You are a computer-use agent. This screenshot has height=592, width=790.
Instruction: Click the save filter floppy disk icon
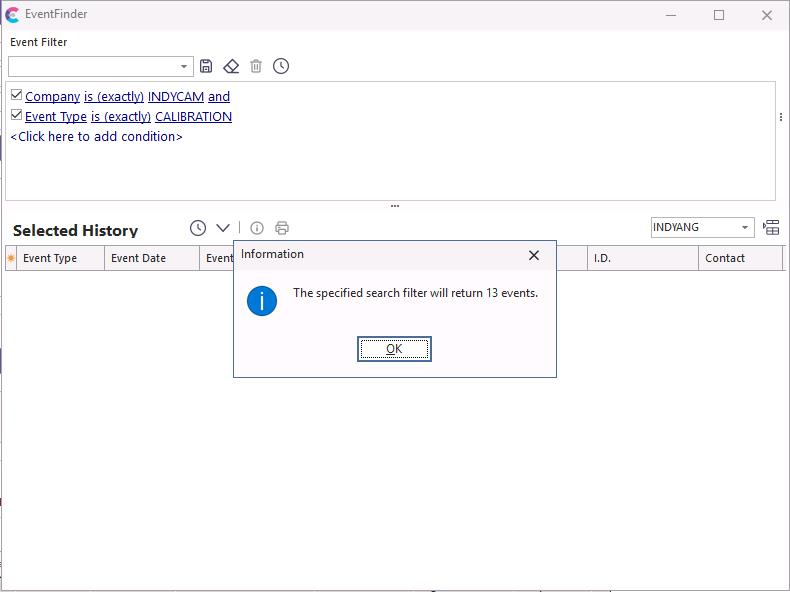coord(206,66)
